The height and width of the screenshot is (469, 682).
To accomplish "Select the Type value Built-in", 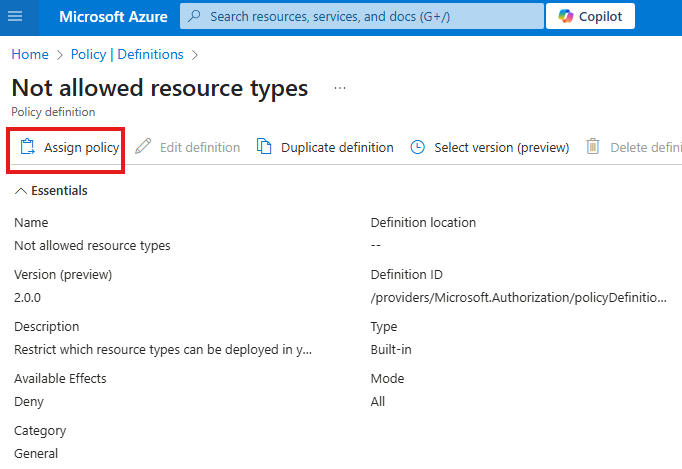I will (x=391, y=350).
